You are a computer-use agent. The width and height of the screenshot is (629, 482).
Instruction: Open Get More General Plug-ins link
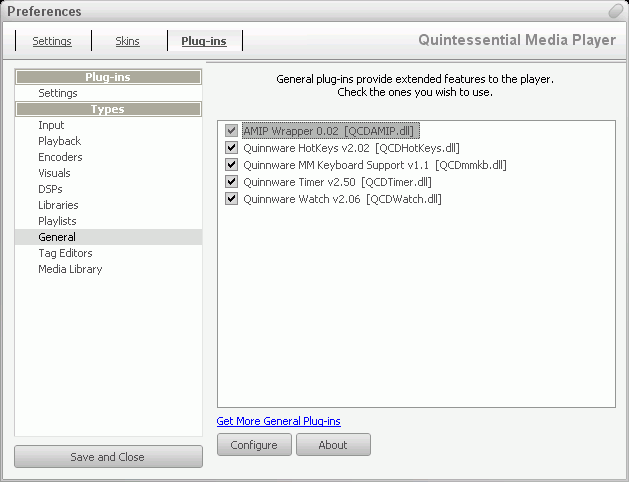[x=278, y=421]
